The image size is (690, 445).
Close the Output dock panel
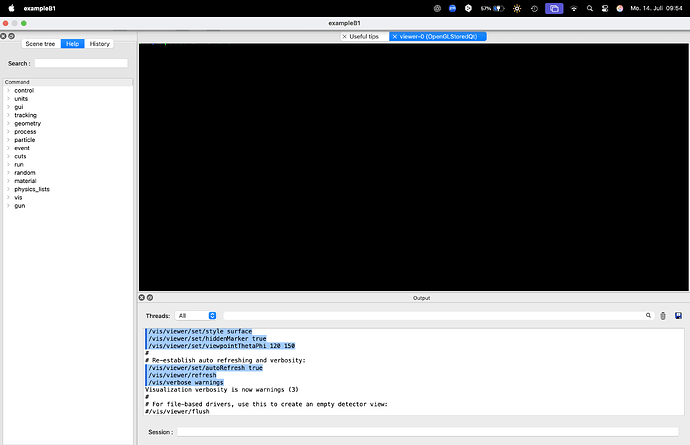coord(142,298)
